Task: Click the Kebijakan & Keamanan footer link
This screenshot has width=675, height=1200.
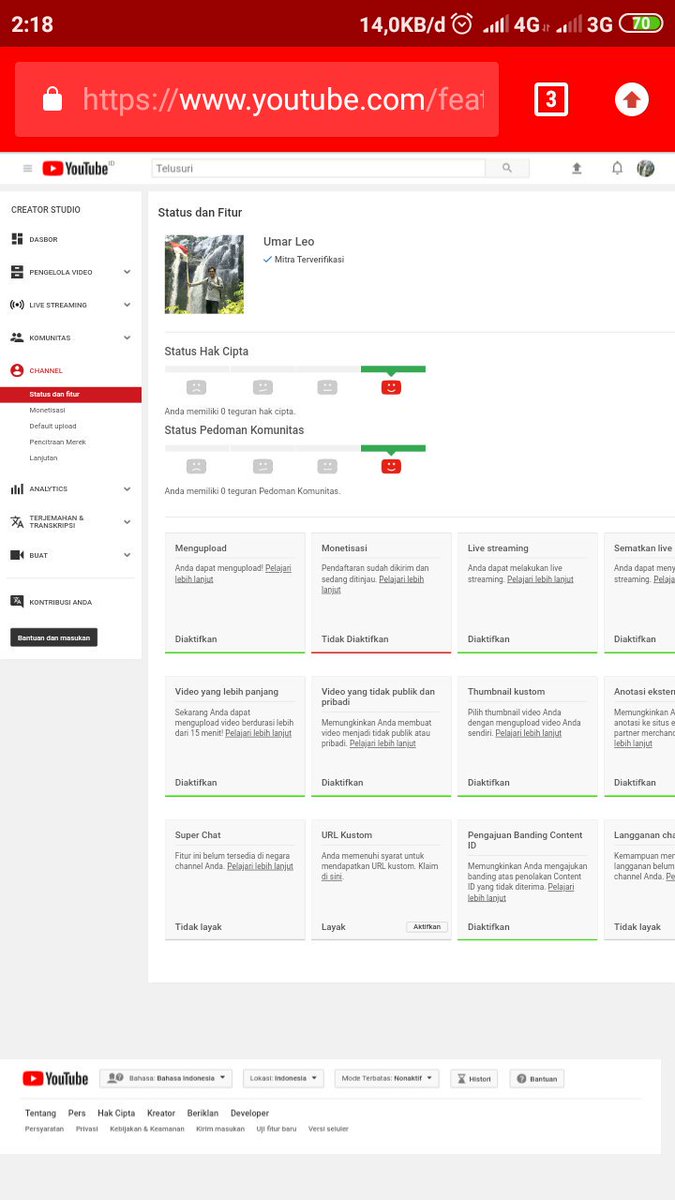Action: pos(147,1129)
